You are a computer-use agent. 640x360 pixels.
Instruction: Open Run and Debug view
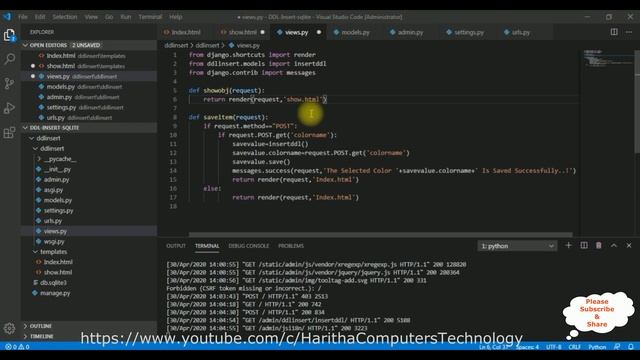tap(9, 108)
